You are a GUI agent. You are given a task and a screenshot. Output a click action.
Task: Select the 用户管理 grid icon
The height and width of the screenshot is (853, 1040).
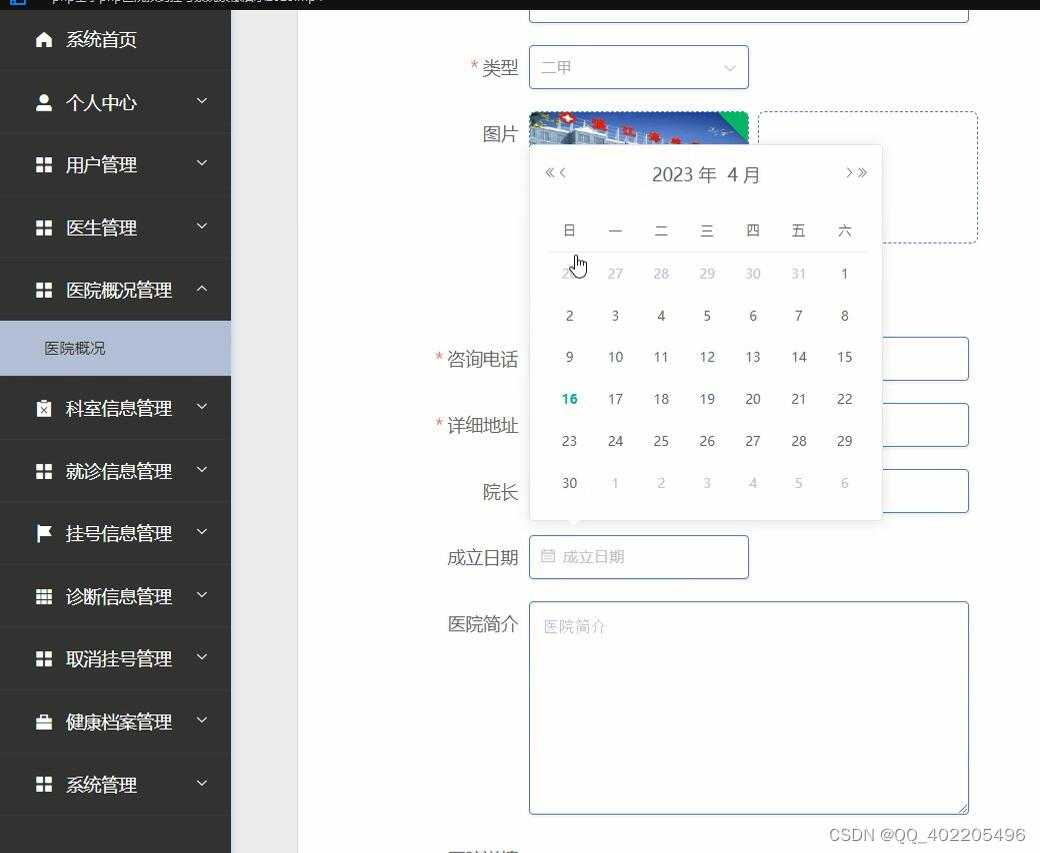coord(44,164)
